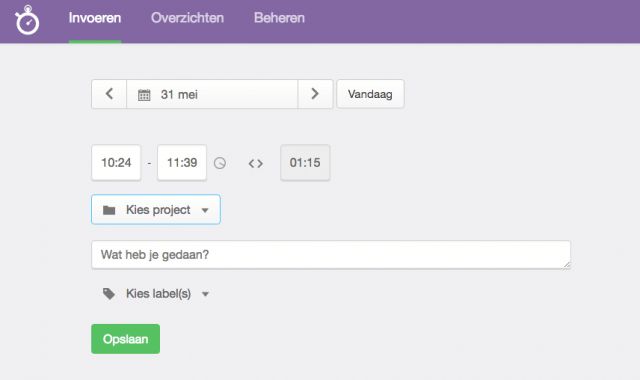Click the tag icon beside Kies label(s)

coord(109,293)
